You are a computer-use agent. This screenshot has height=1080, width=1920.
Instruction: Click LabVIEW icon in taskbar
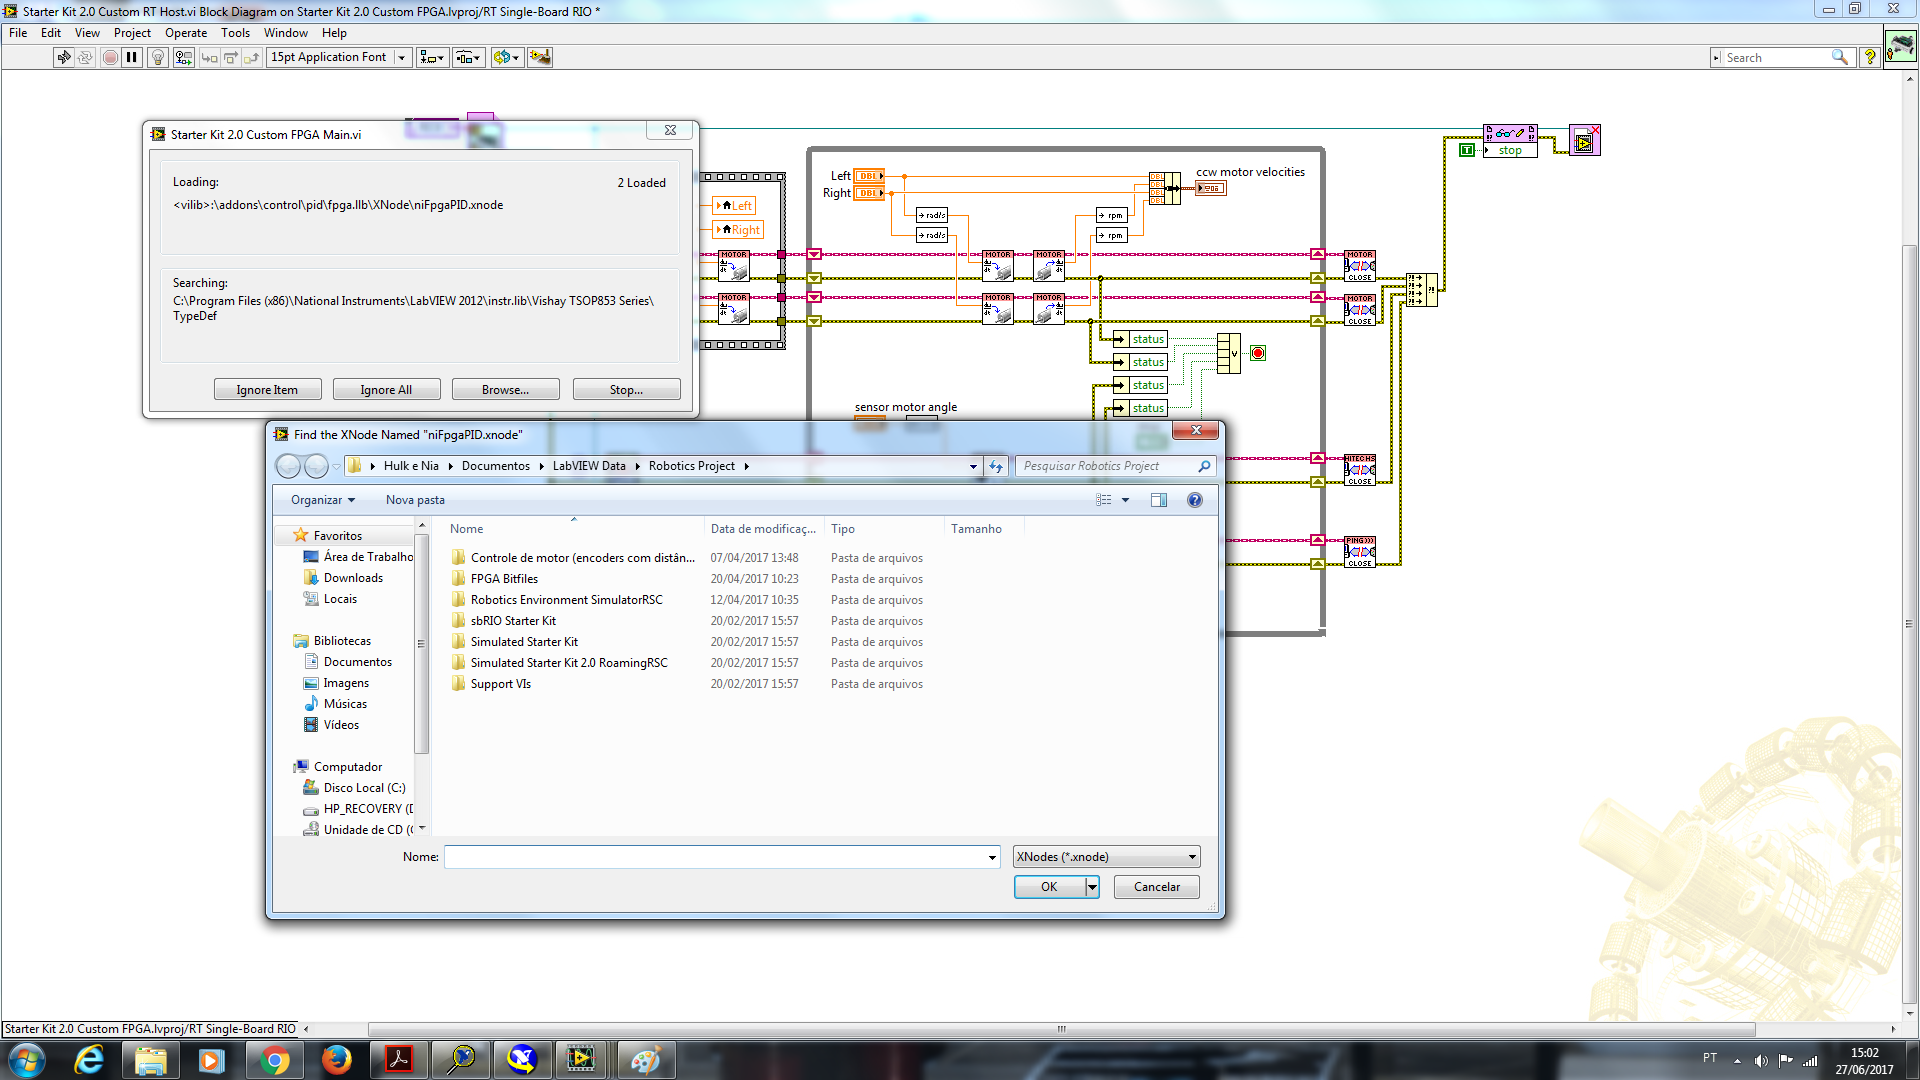[x=581, y=1060]
